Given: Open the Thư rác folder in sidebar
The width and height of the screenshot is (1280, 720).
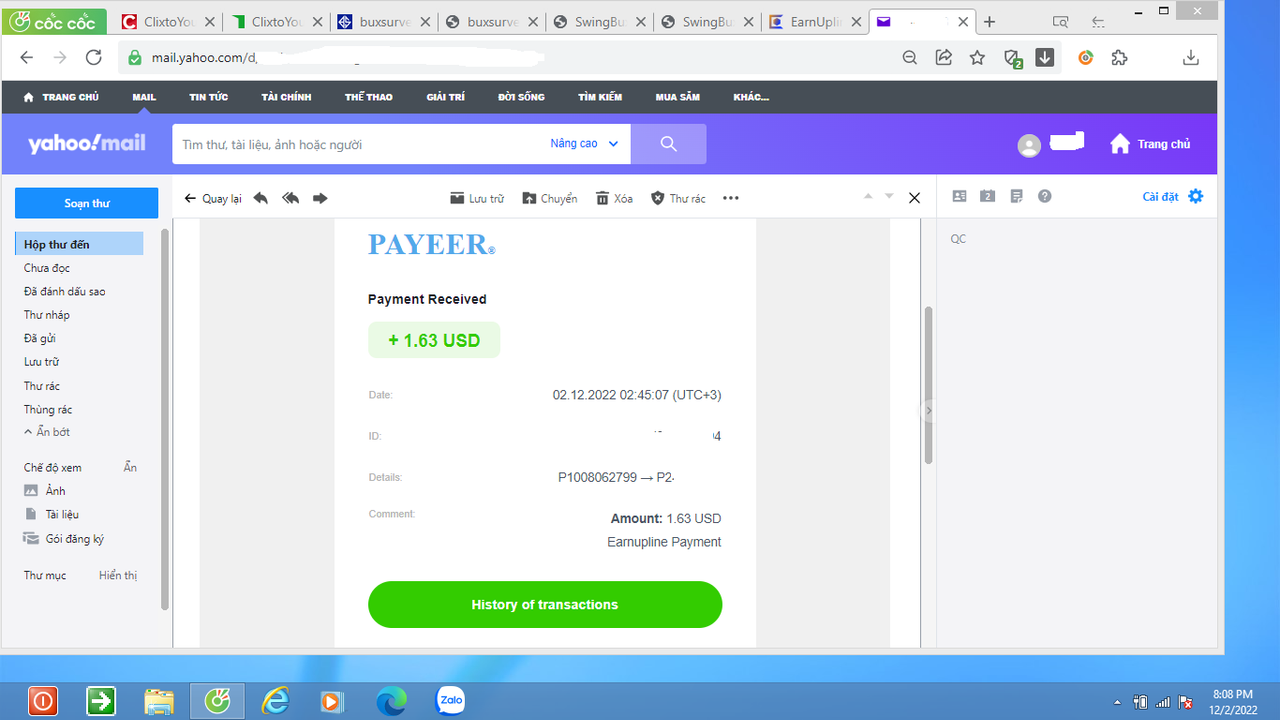Looking at the screenshot, I should coord(42,386).
